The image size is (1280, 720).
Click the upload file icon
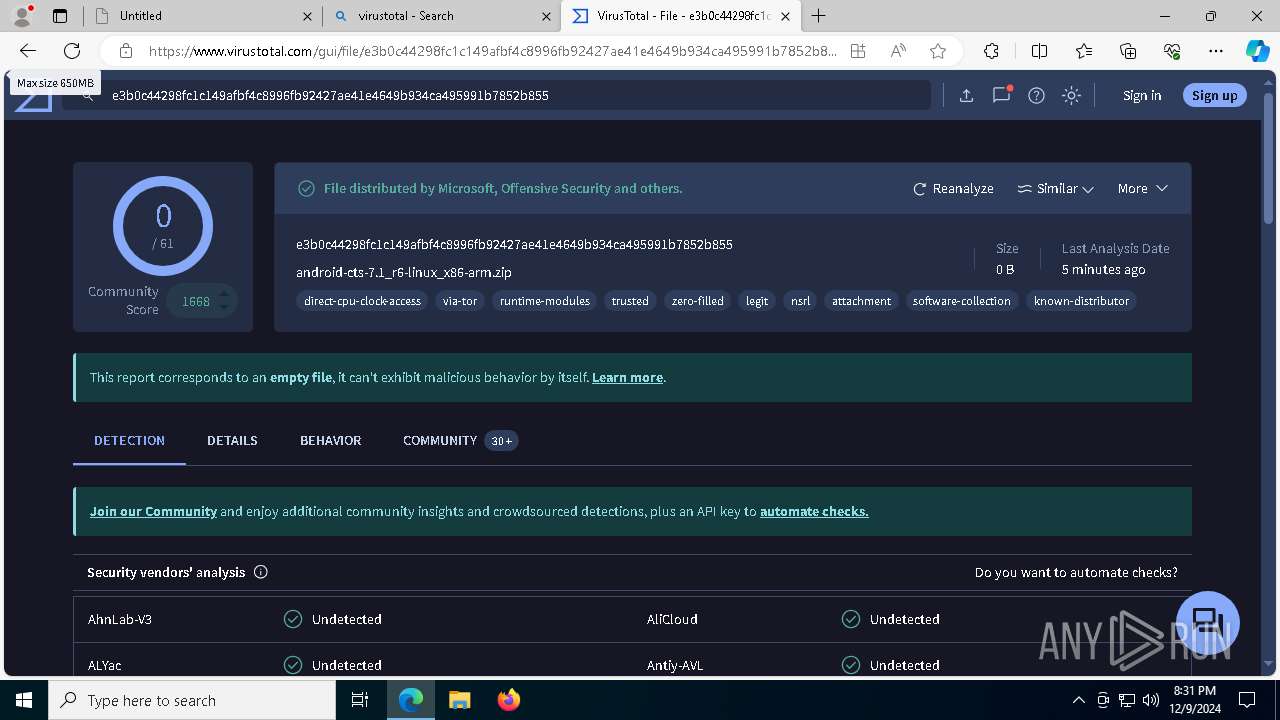click(966, 95)
